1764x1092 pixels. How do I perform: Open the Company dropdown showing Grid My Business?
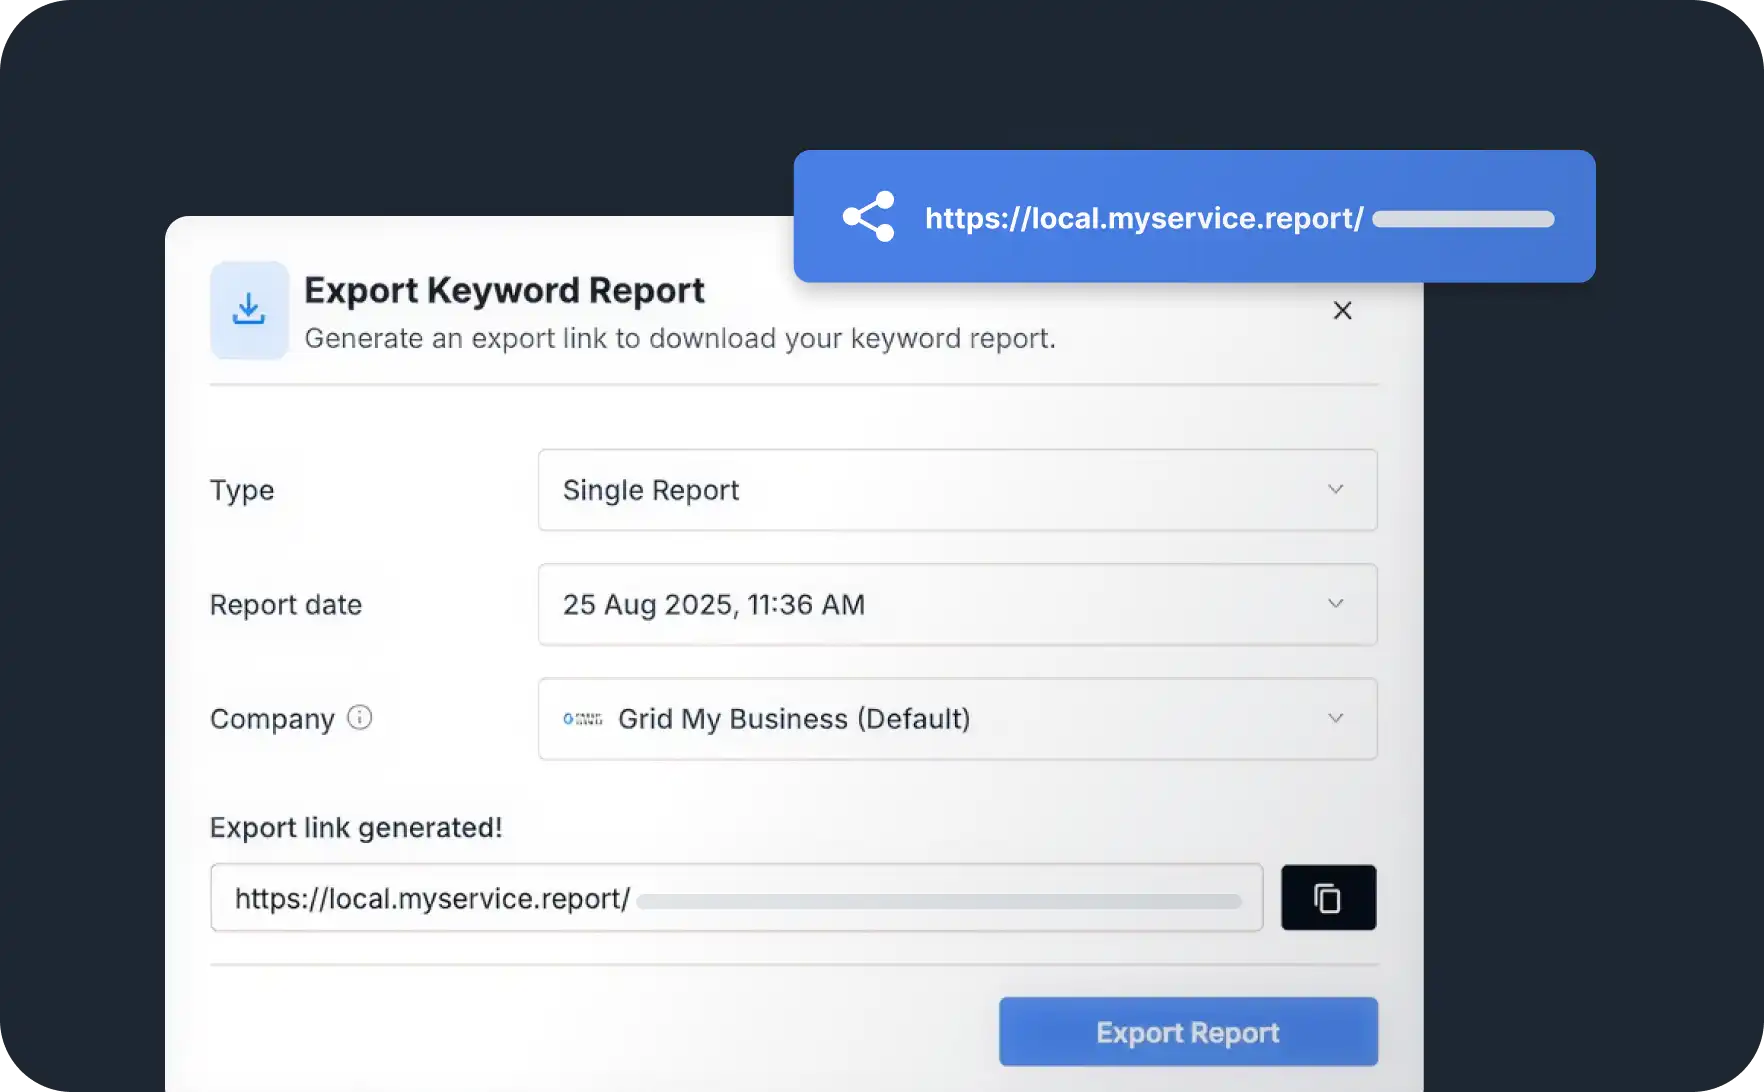tap(957, 718)
